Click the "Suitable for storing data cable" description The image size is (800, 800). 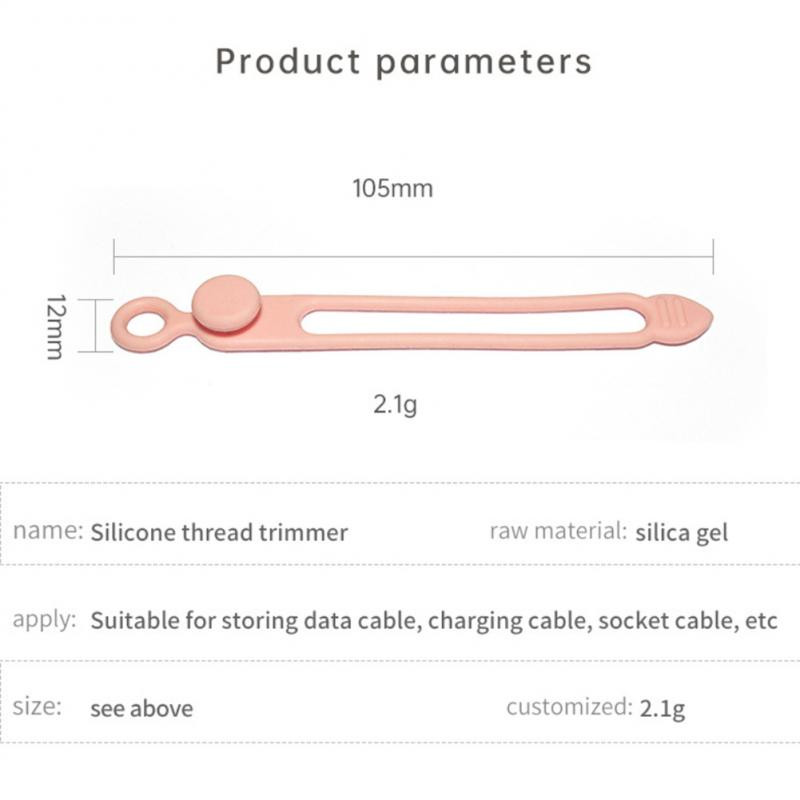(434, 620)
